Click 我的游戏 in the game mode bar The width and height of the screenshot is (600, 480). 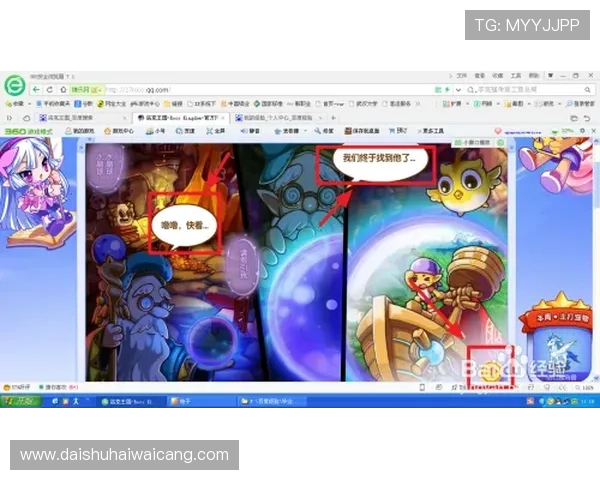pos(80,131)
